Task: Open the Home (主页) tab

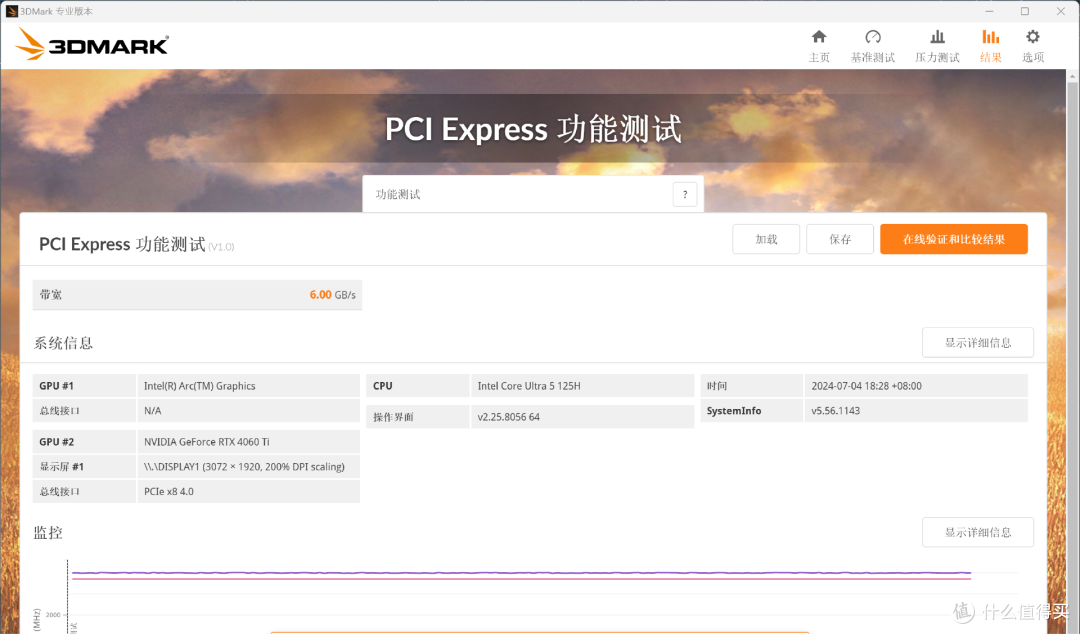Action: coord(819,46)
